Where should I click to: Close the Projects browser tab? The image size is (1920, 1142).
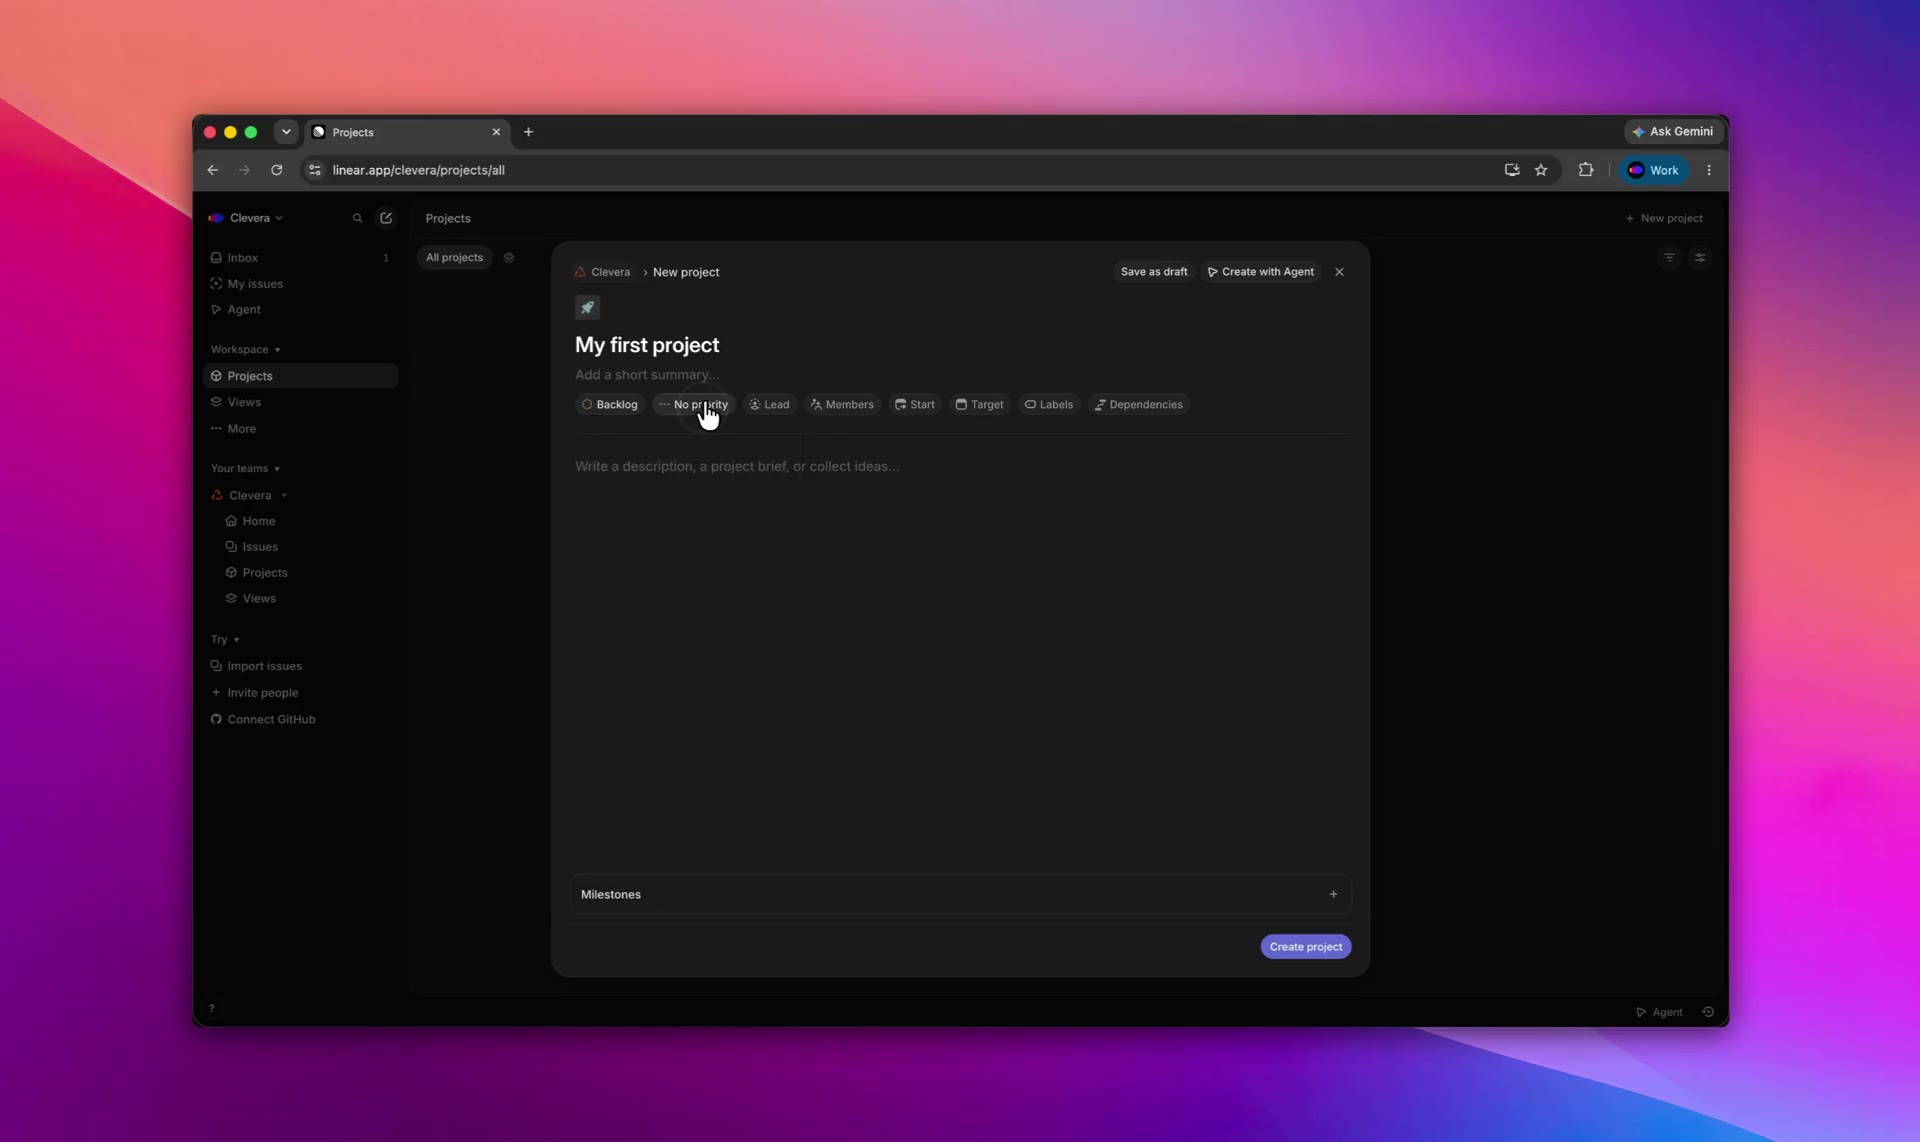(496, 132)
